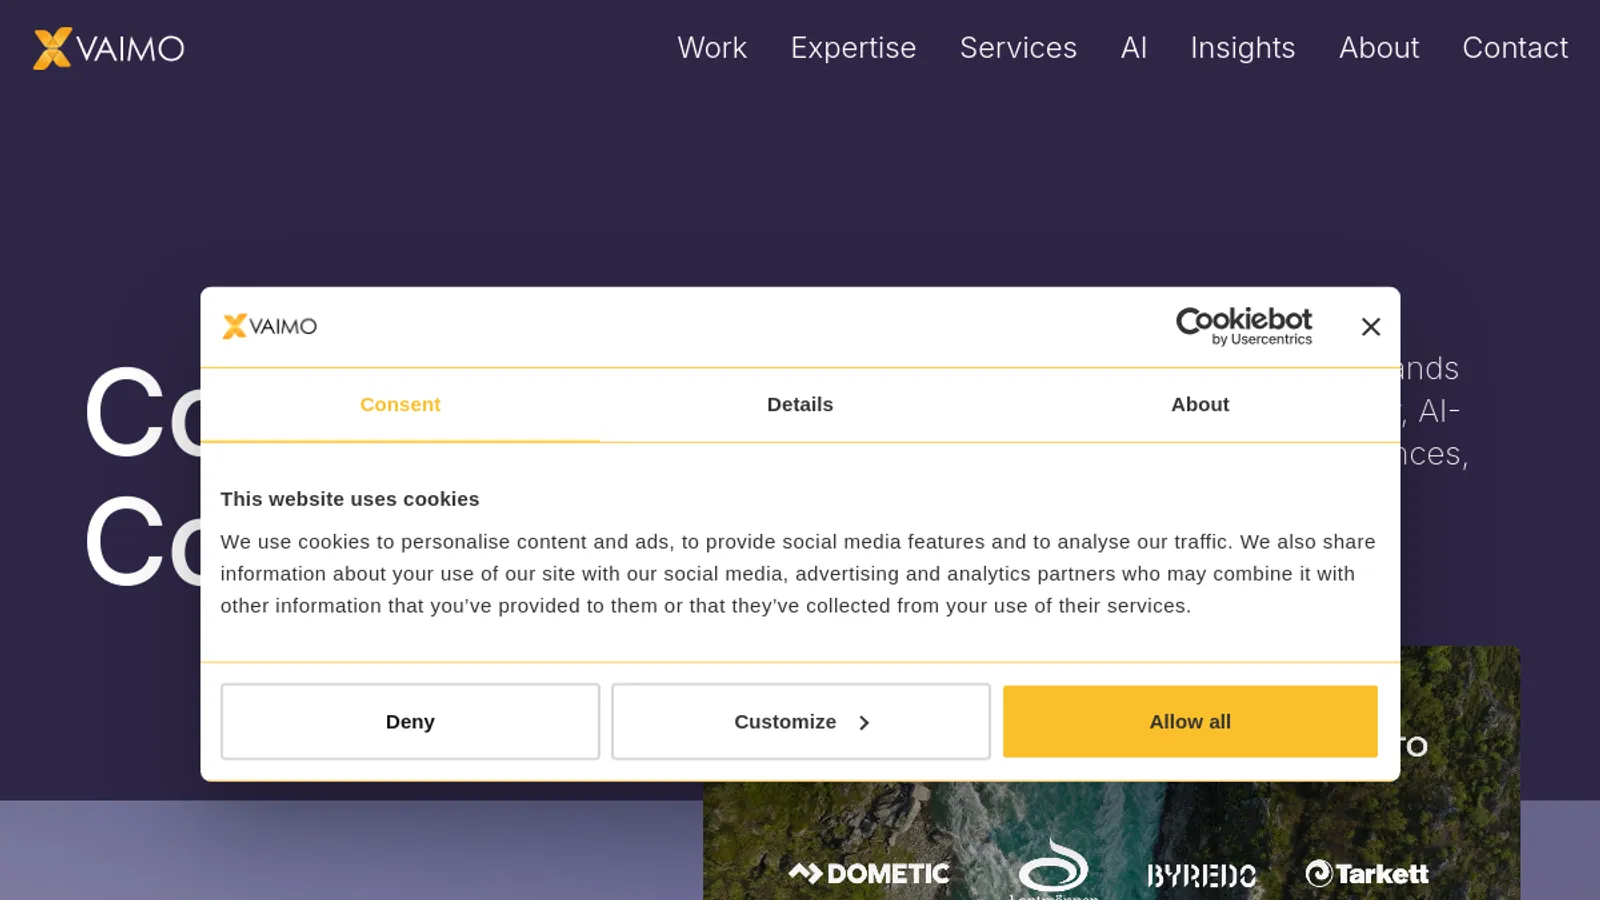Click the Byredo brand logo
The image size is (1600, 900).
click(x=1201, y=876)
